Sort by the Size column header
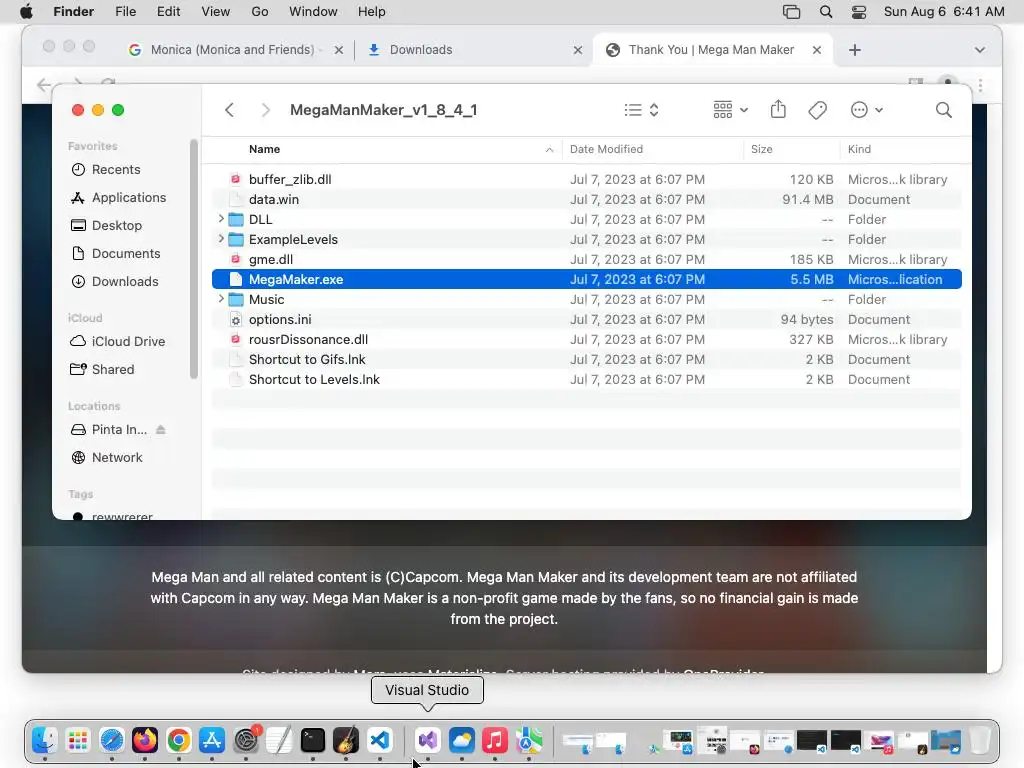1024x768 pixels. (792, 149)
